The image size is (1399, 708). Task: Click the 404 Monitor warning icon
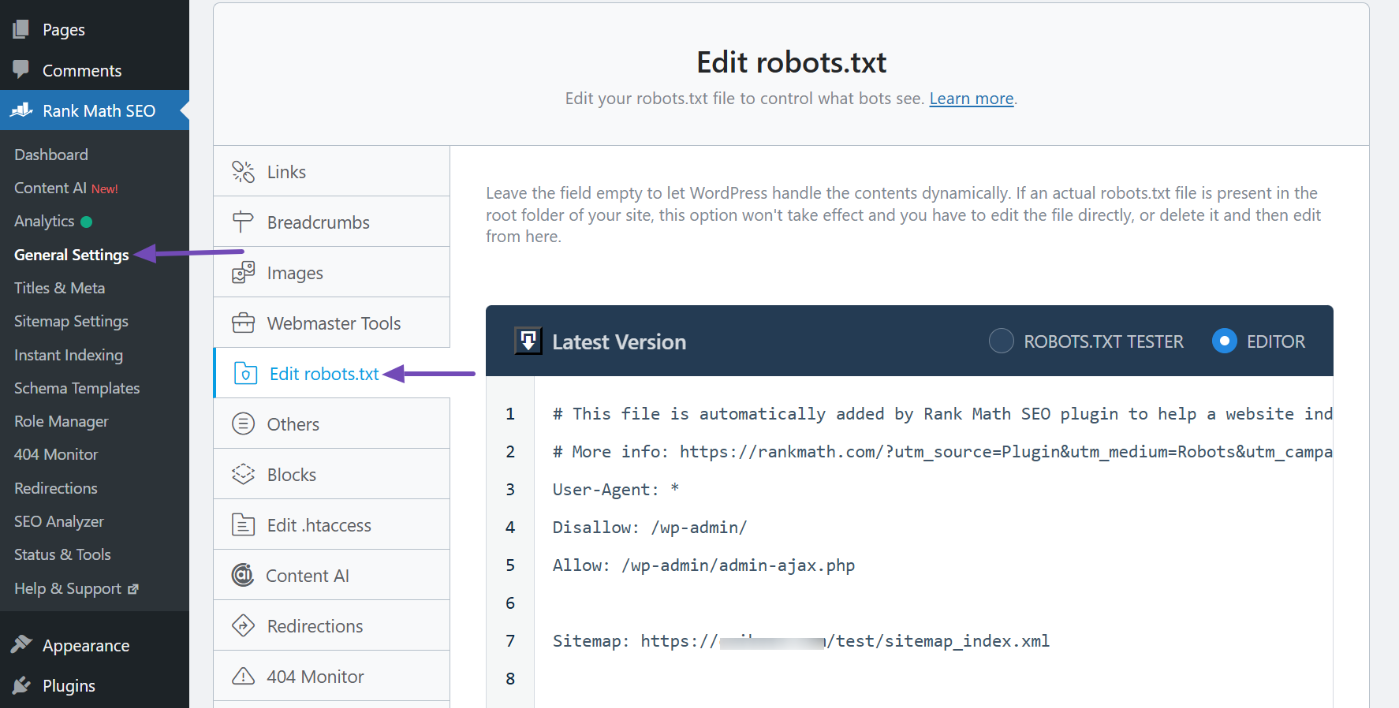coord(243,677)
